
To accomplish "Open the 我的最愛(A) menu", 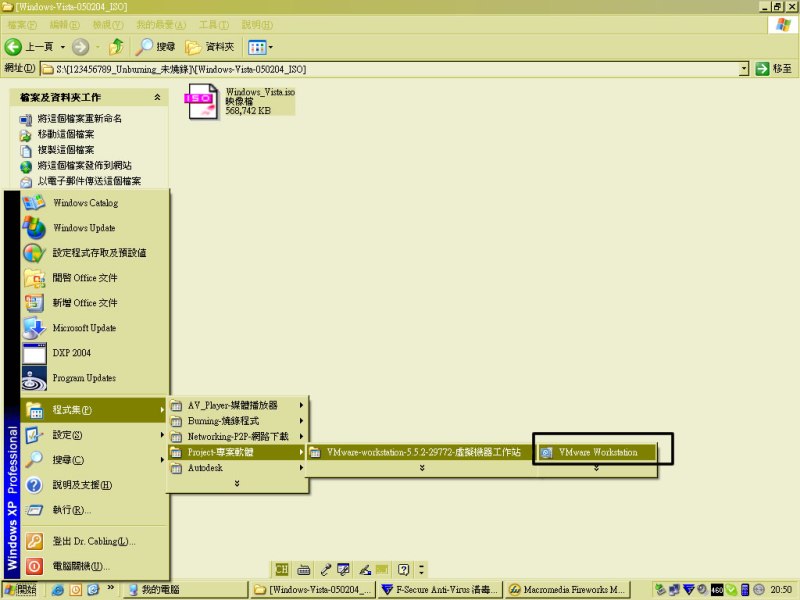I will click(x=161, y=24).
